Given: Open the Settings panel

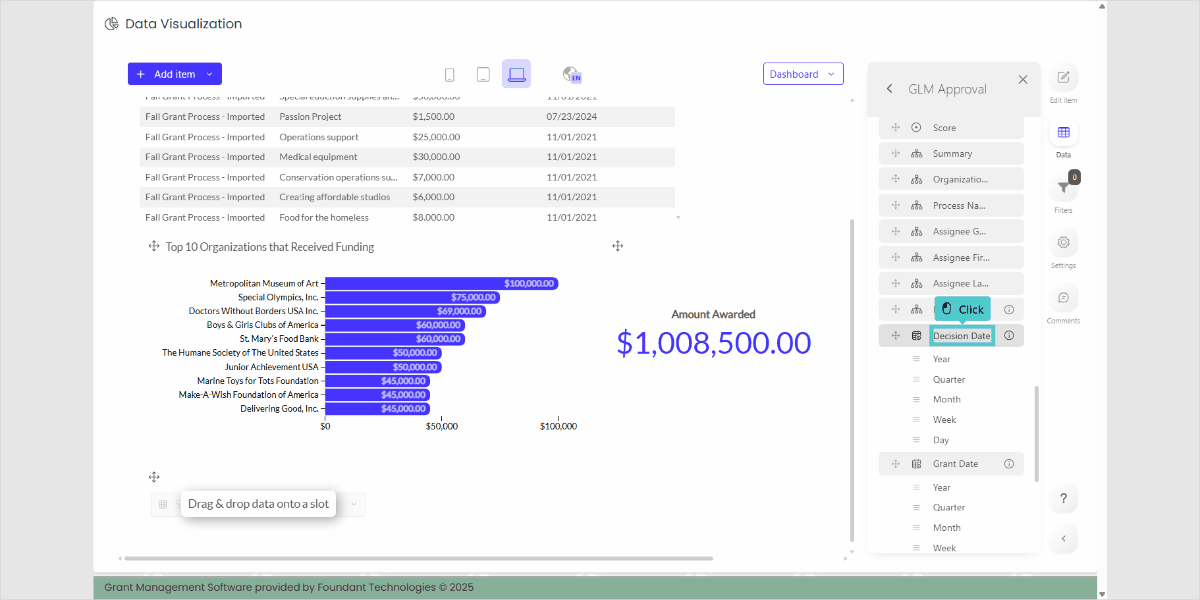Looking at the screenshot, I should [x=1063, y=242].
